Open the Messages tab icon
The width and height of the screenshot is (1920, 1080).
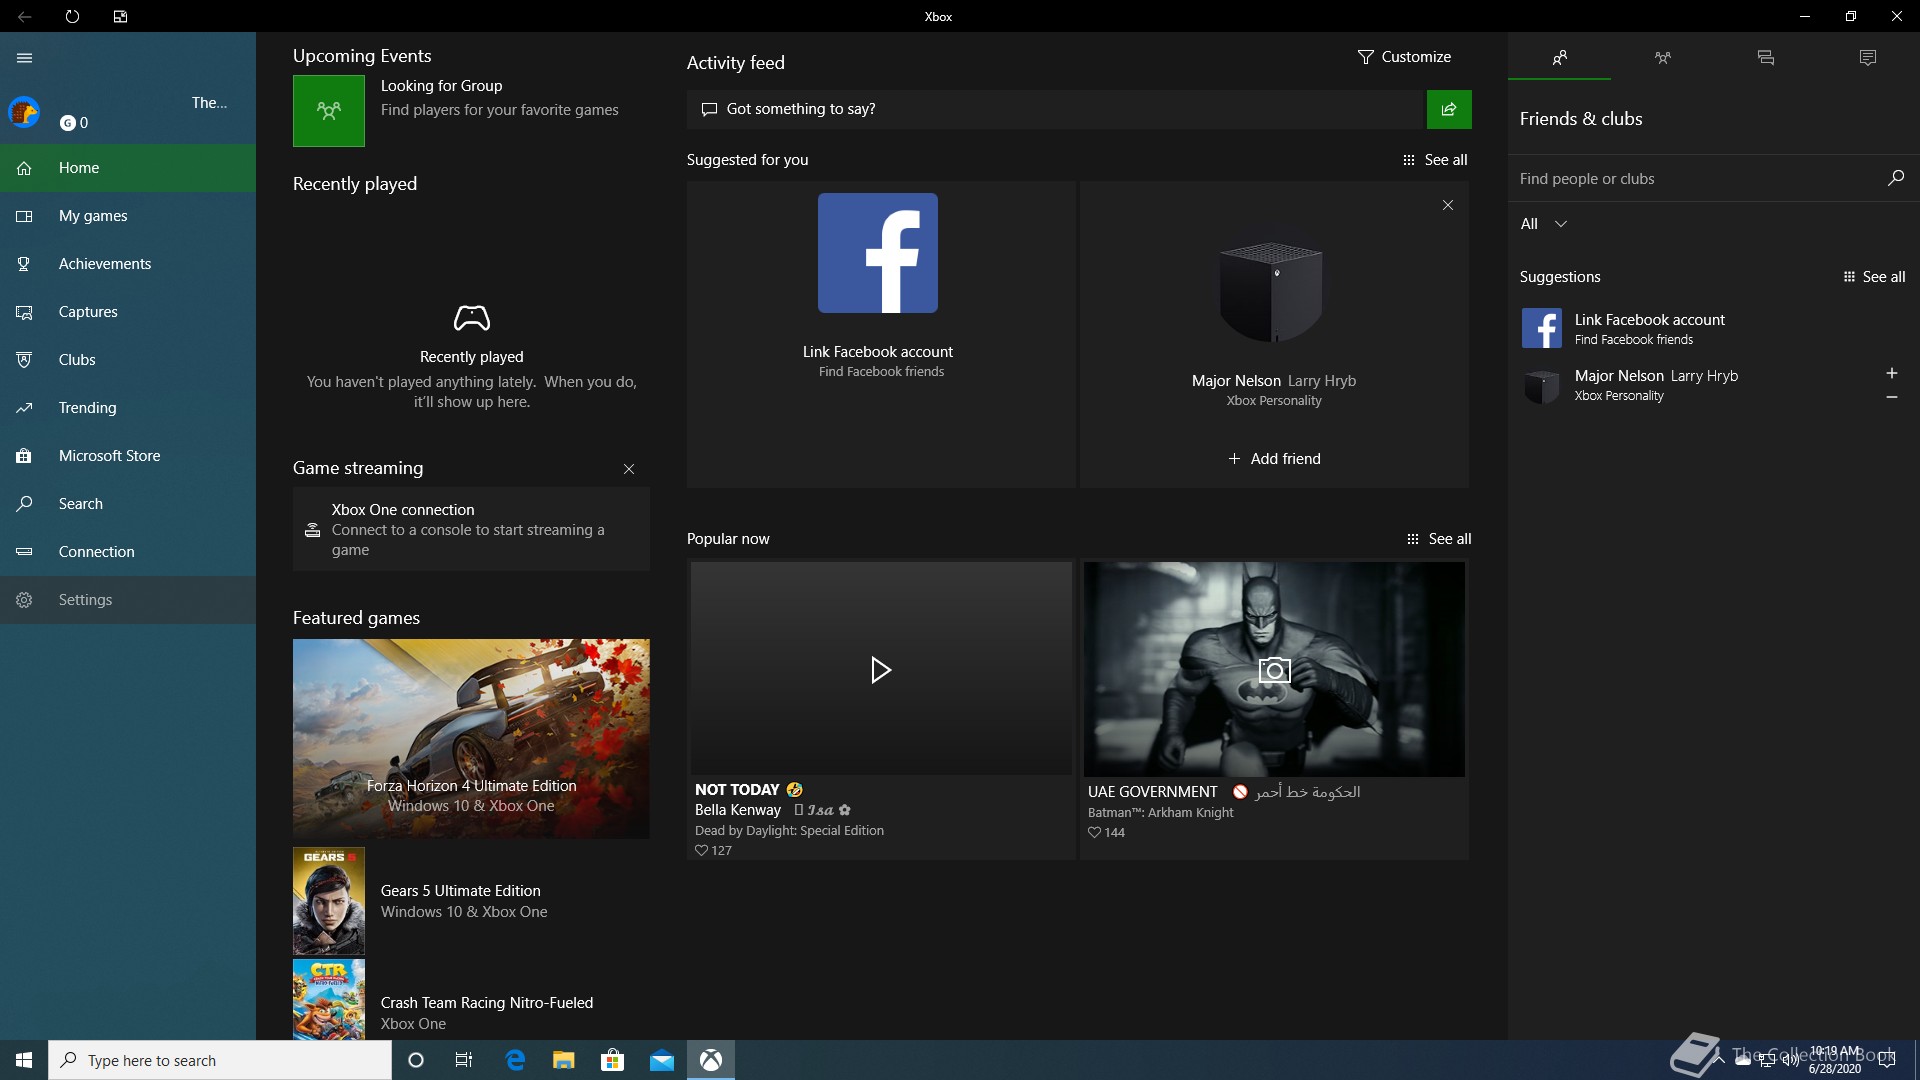tap(1765, 58)
